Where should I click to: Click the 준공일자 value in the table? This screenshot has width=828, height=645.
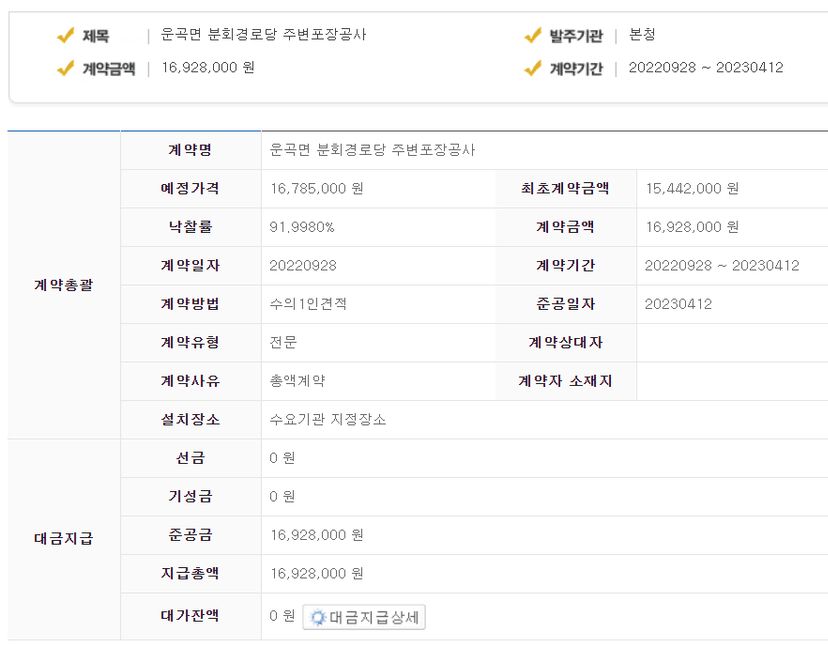pos(678,304)
